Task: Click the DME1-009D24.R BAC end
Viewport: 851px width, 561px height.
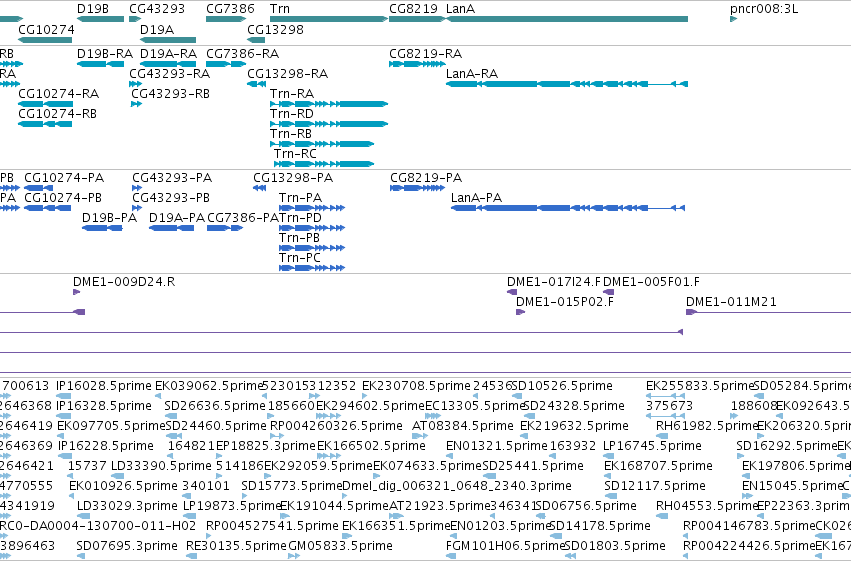Action: click(x=77, y=292)
